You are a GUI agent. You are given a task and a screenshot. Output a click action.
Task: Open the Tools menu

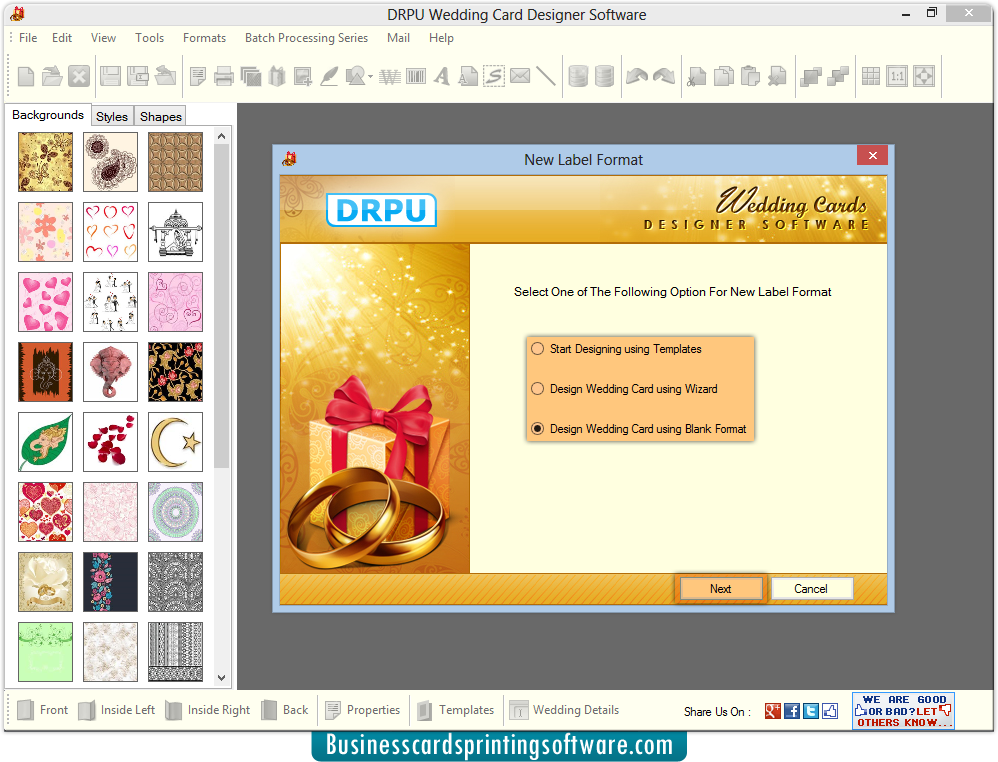click(150, 38)
